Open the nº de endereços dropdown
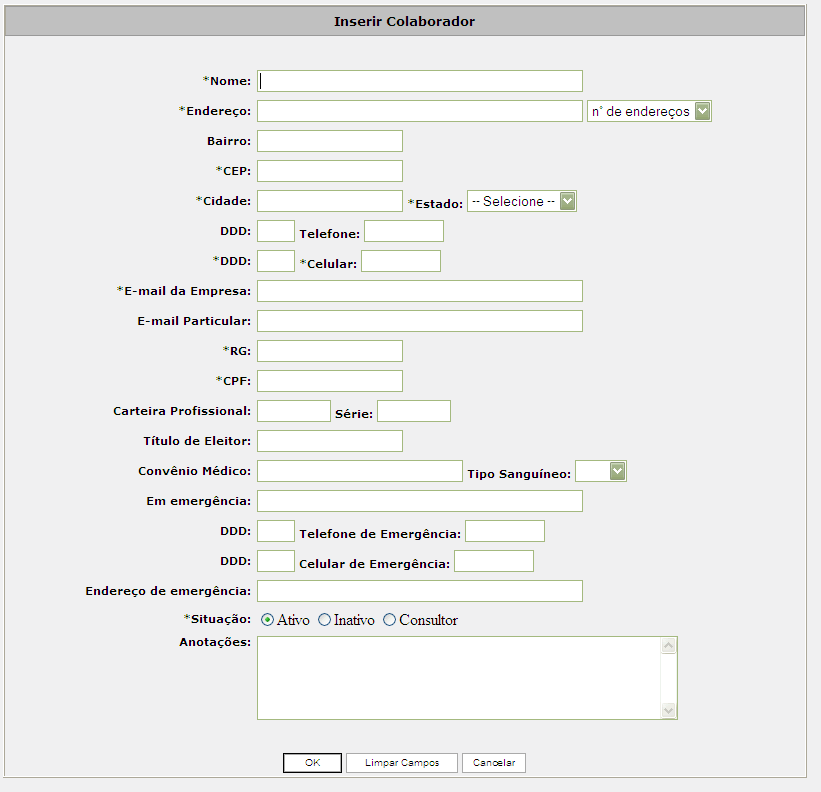The image size is (821, 792). coord(649,111)
